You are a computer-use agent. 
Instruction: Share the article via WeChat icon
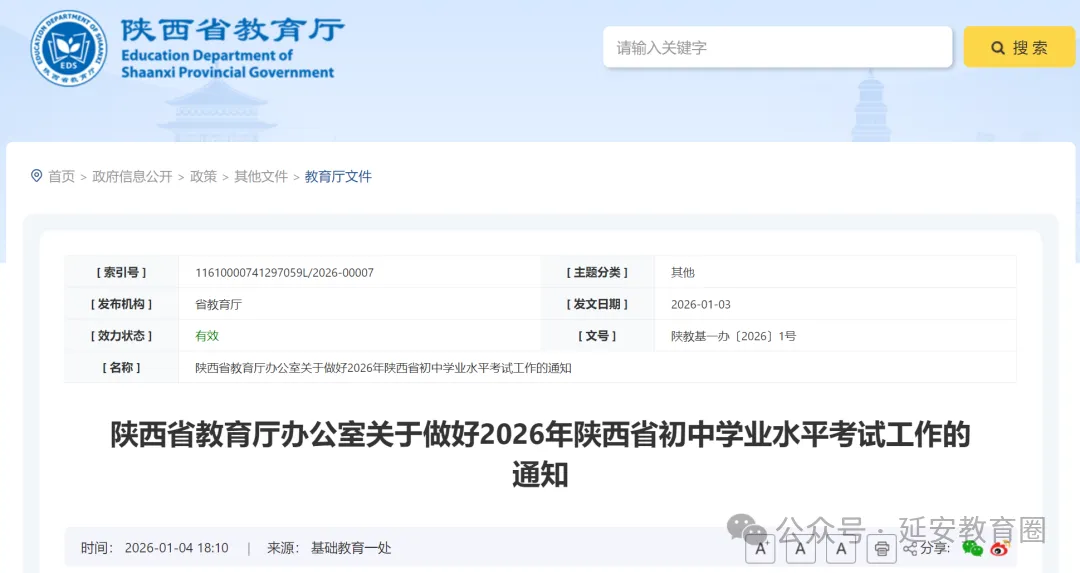click(x=973, y=548)
